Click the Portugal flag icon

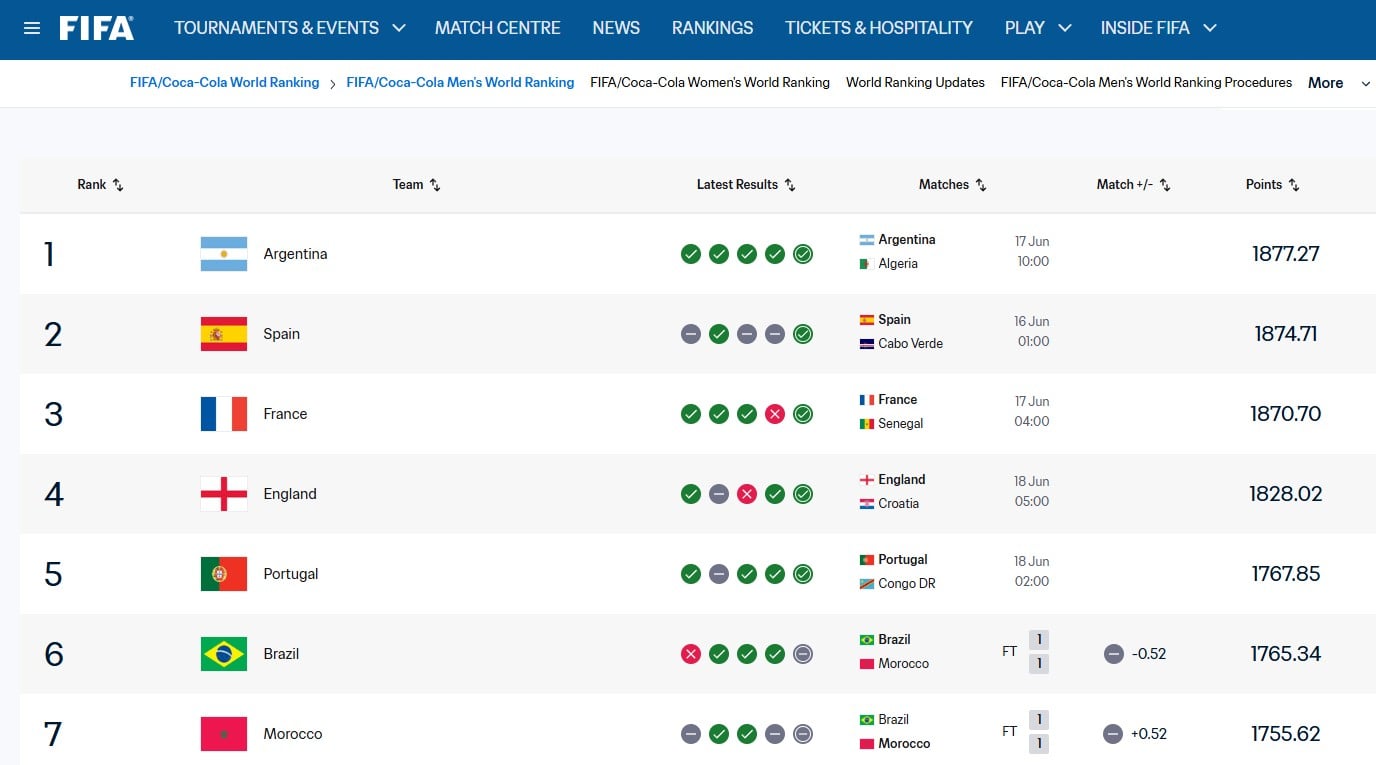tap(224, 574)
